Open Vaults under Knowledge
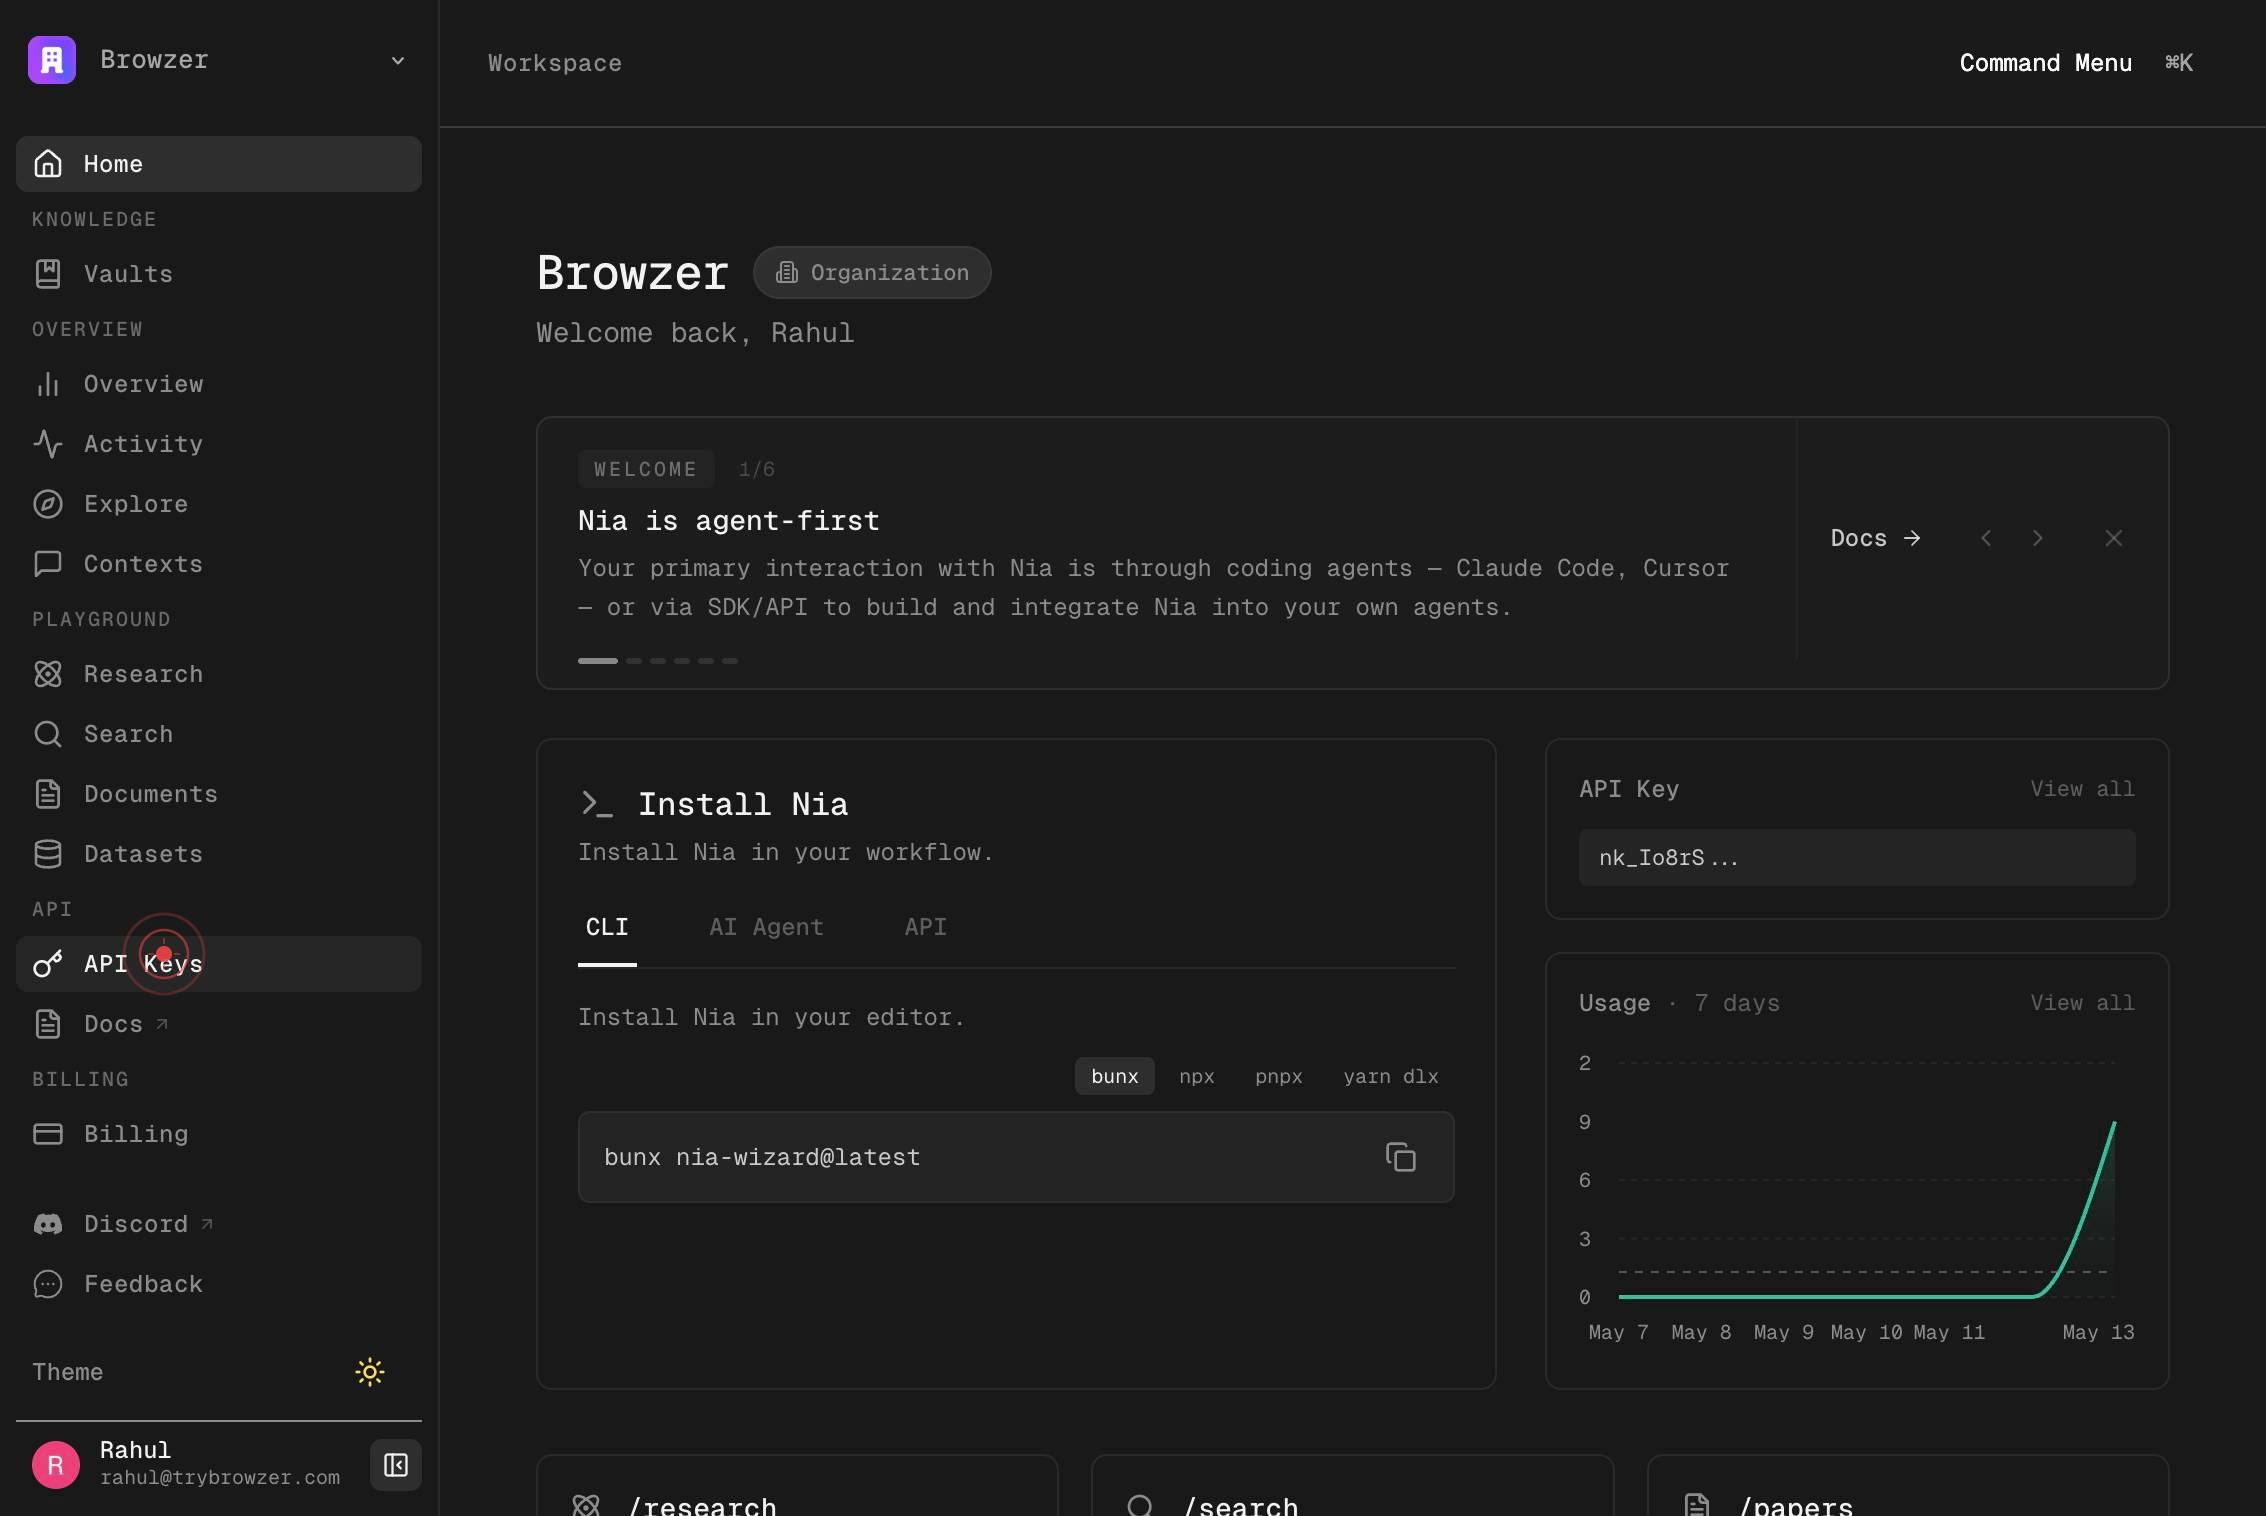Image resolution: width=2266 pixels, height=1516 pixels. pyautogui.click(x=128, y=274)
